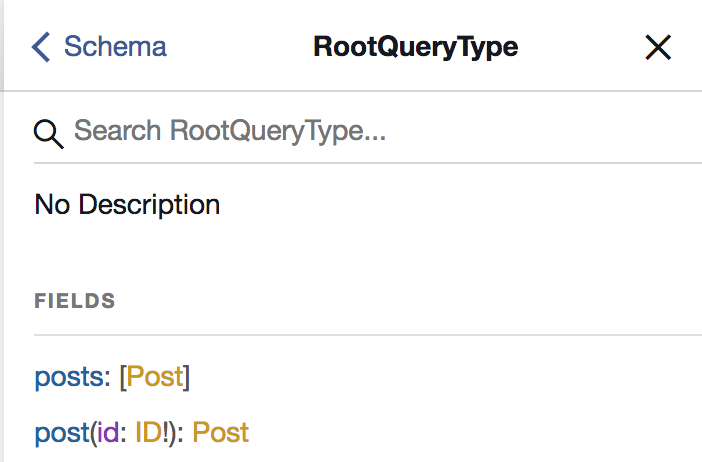Open the ID scalar type
Screen dimensions: 702x462
click(148, 433)
